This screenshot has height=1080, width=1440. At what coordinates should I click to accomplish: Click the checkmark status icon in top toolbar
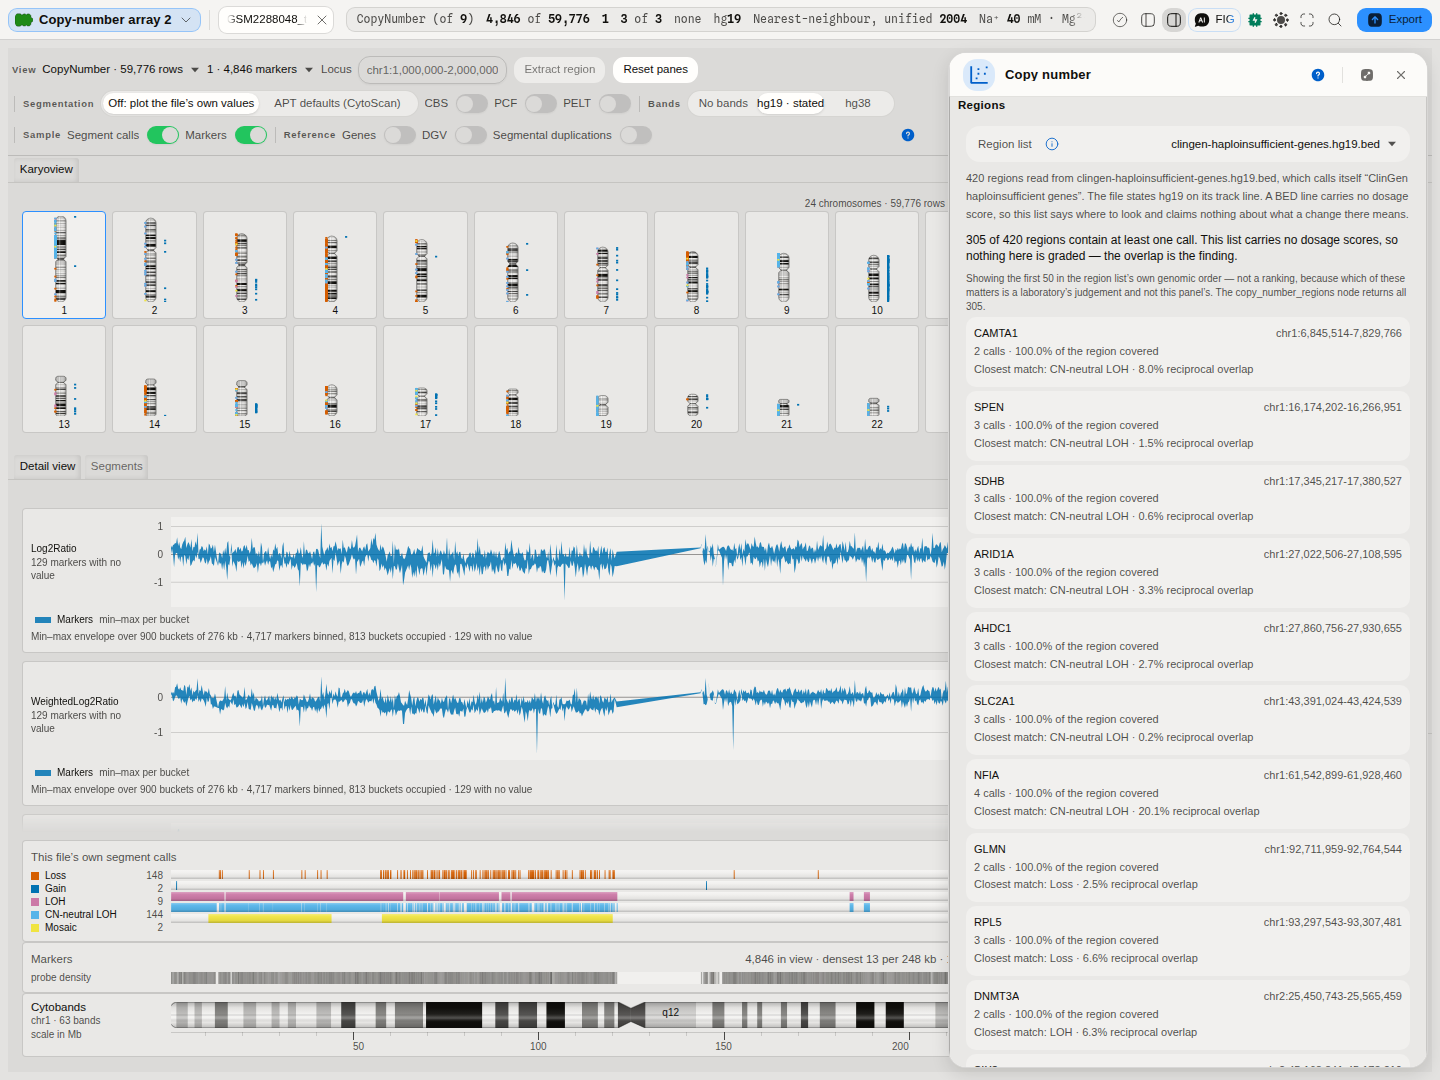pos(1120,20)
